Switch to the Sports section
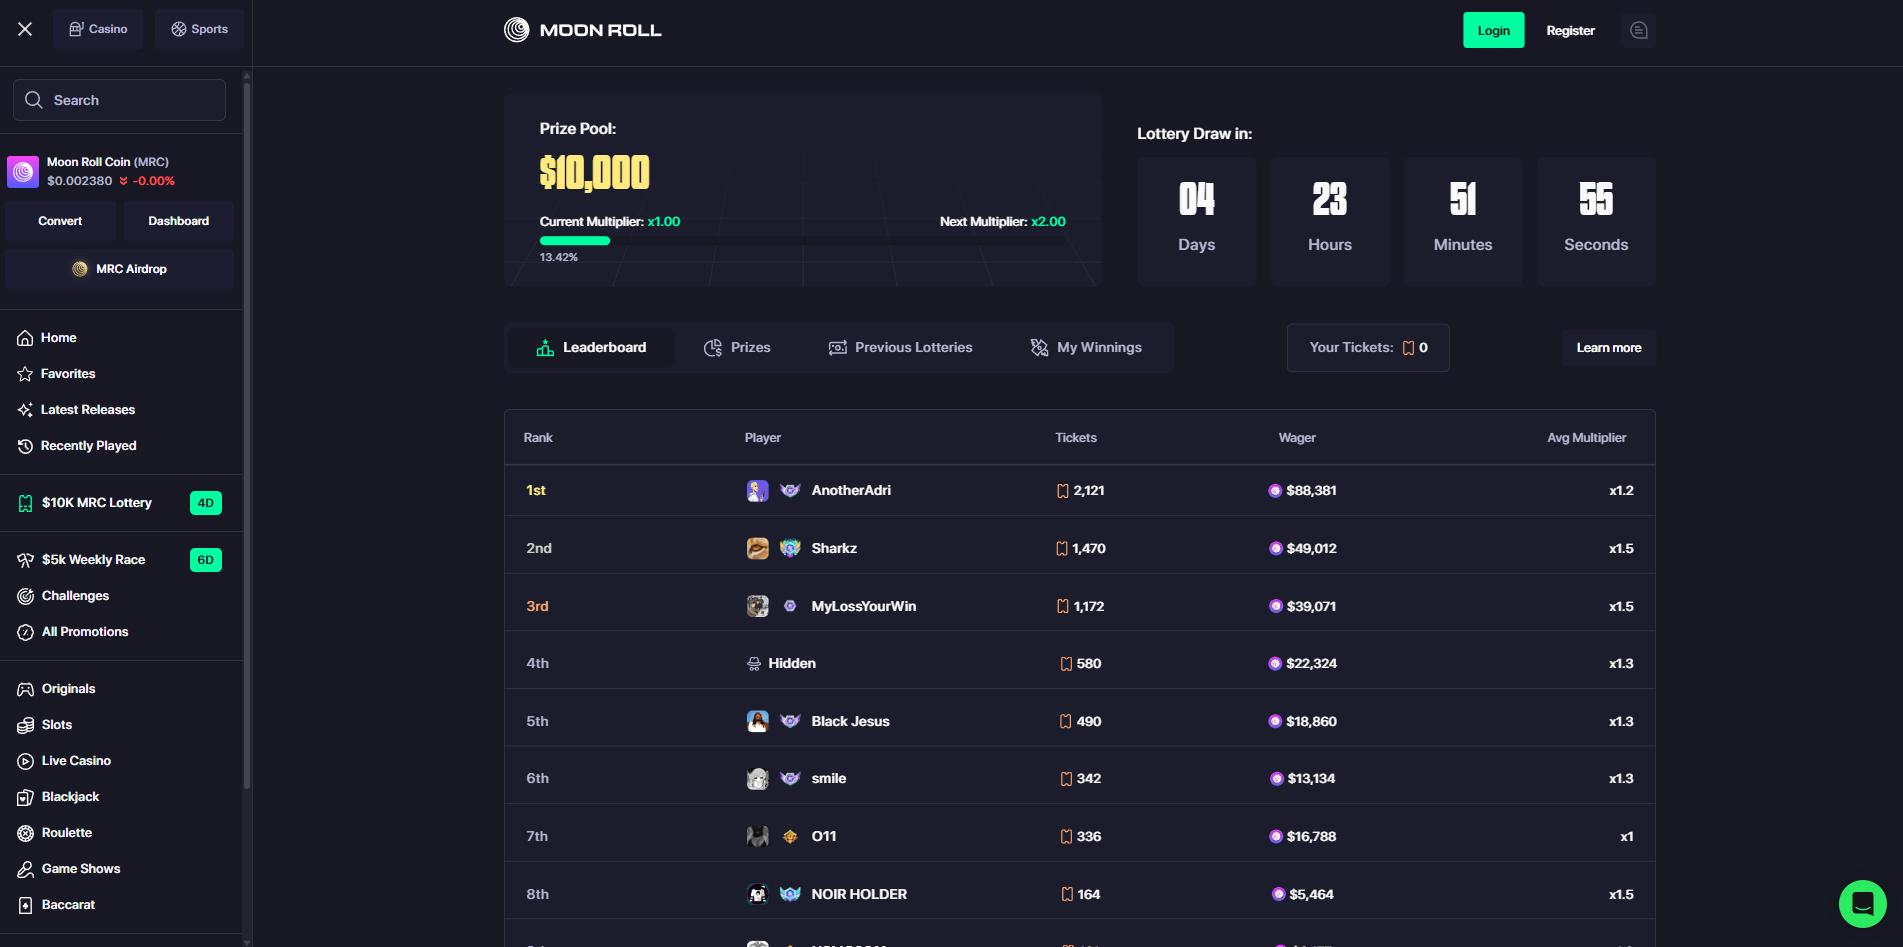Image resolution: width=1903 pixels, height=947 pixels. tap(200, 29)
